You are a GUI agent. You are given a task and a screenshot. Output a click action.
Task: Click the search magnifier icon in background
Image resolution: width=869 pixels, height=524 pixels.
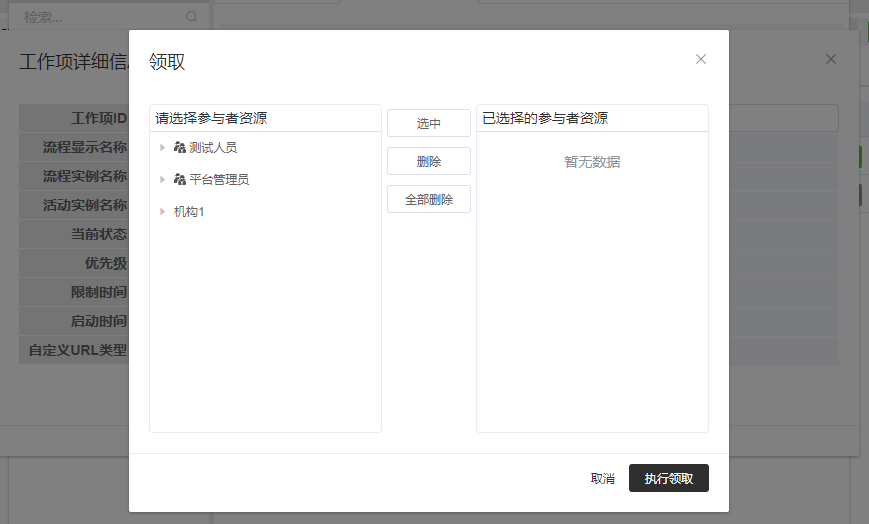(x=192, y=17)
